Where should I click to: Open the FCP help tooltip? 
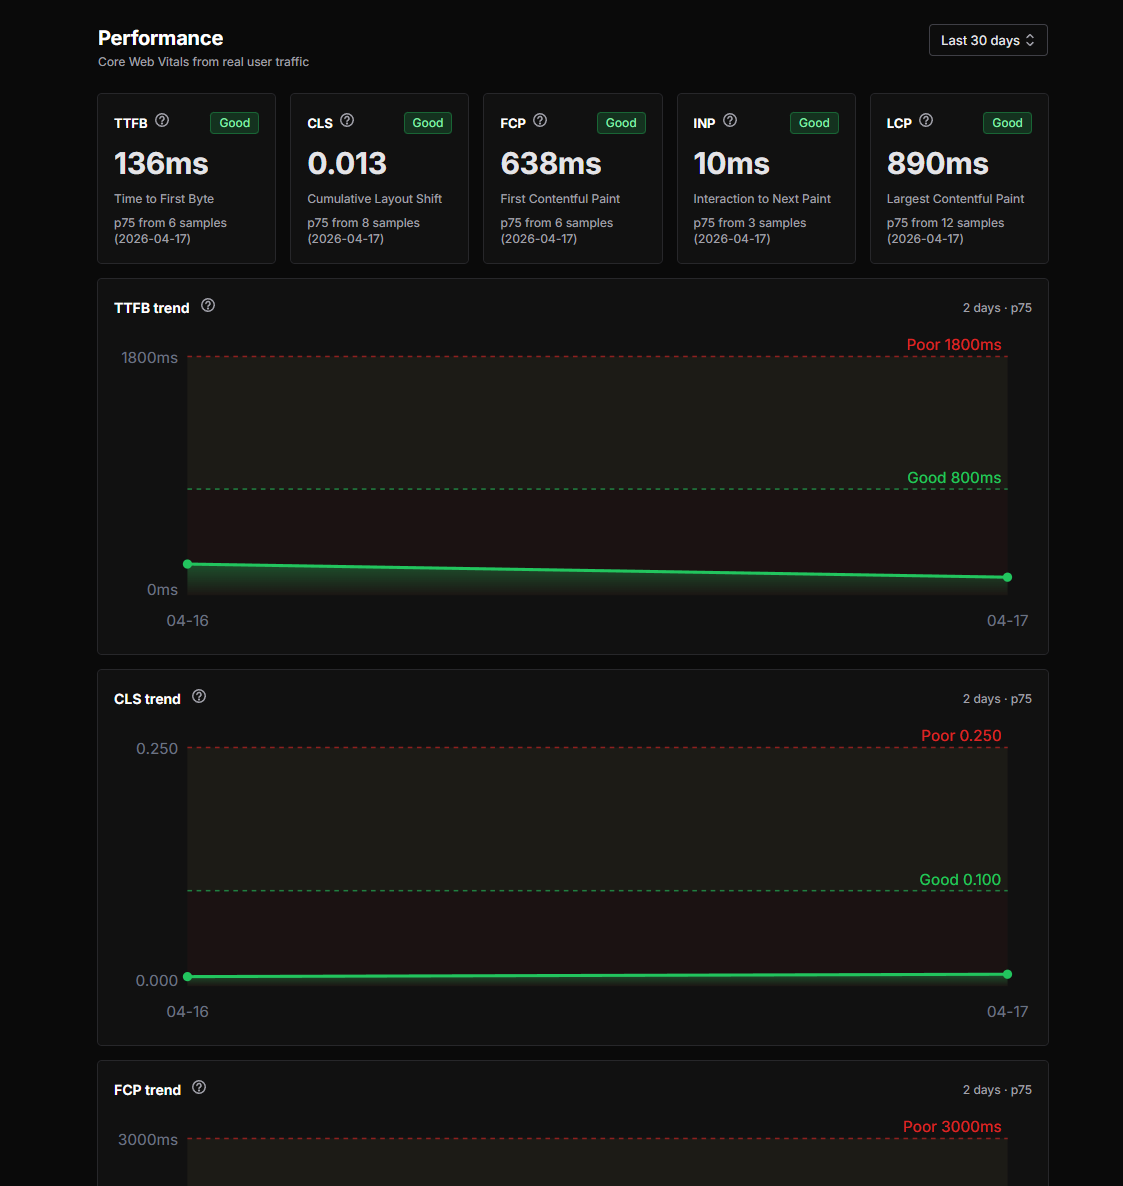click(540, 119)
